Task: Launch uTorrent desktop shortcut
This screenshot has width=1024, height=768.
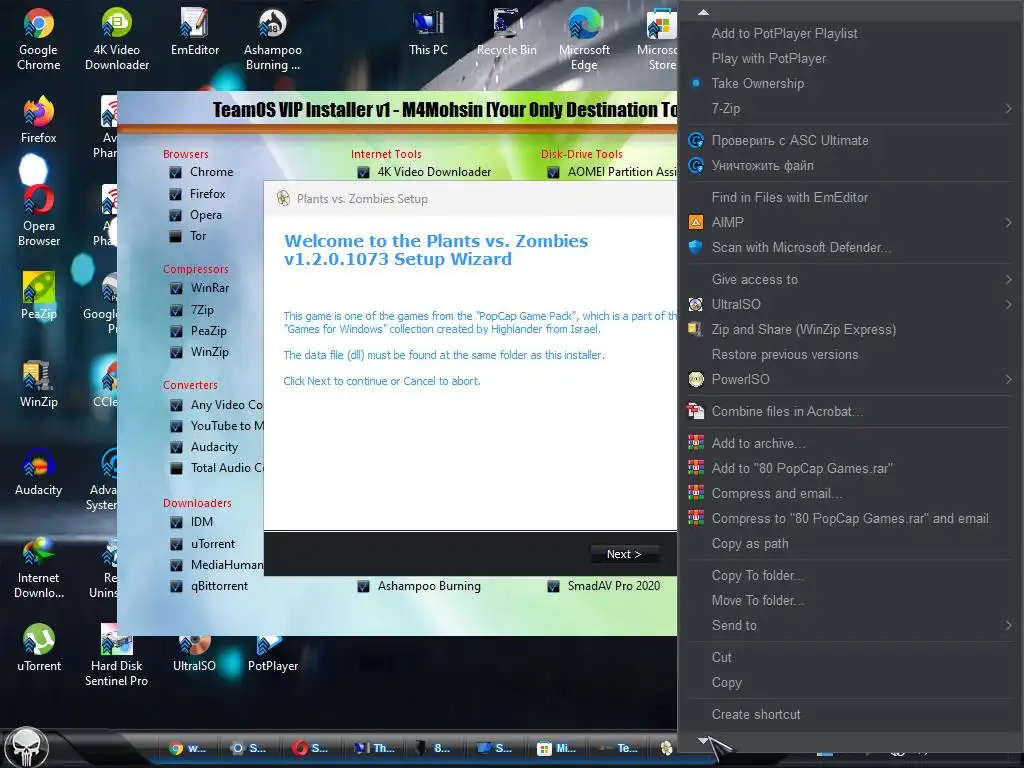Action: 39,648
